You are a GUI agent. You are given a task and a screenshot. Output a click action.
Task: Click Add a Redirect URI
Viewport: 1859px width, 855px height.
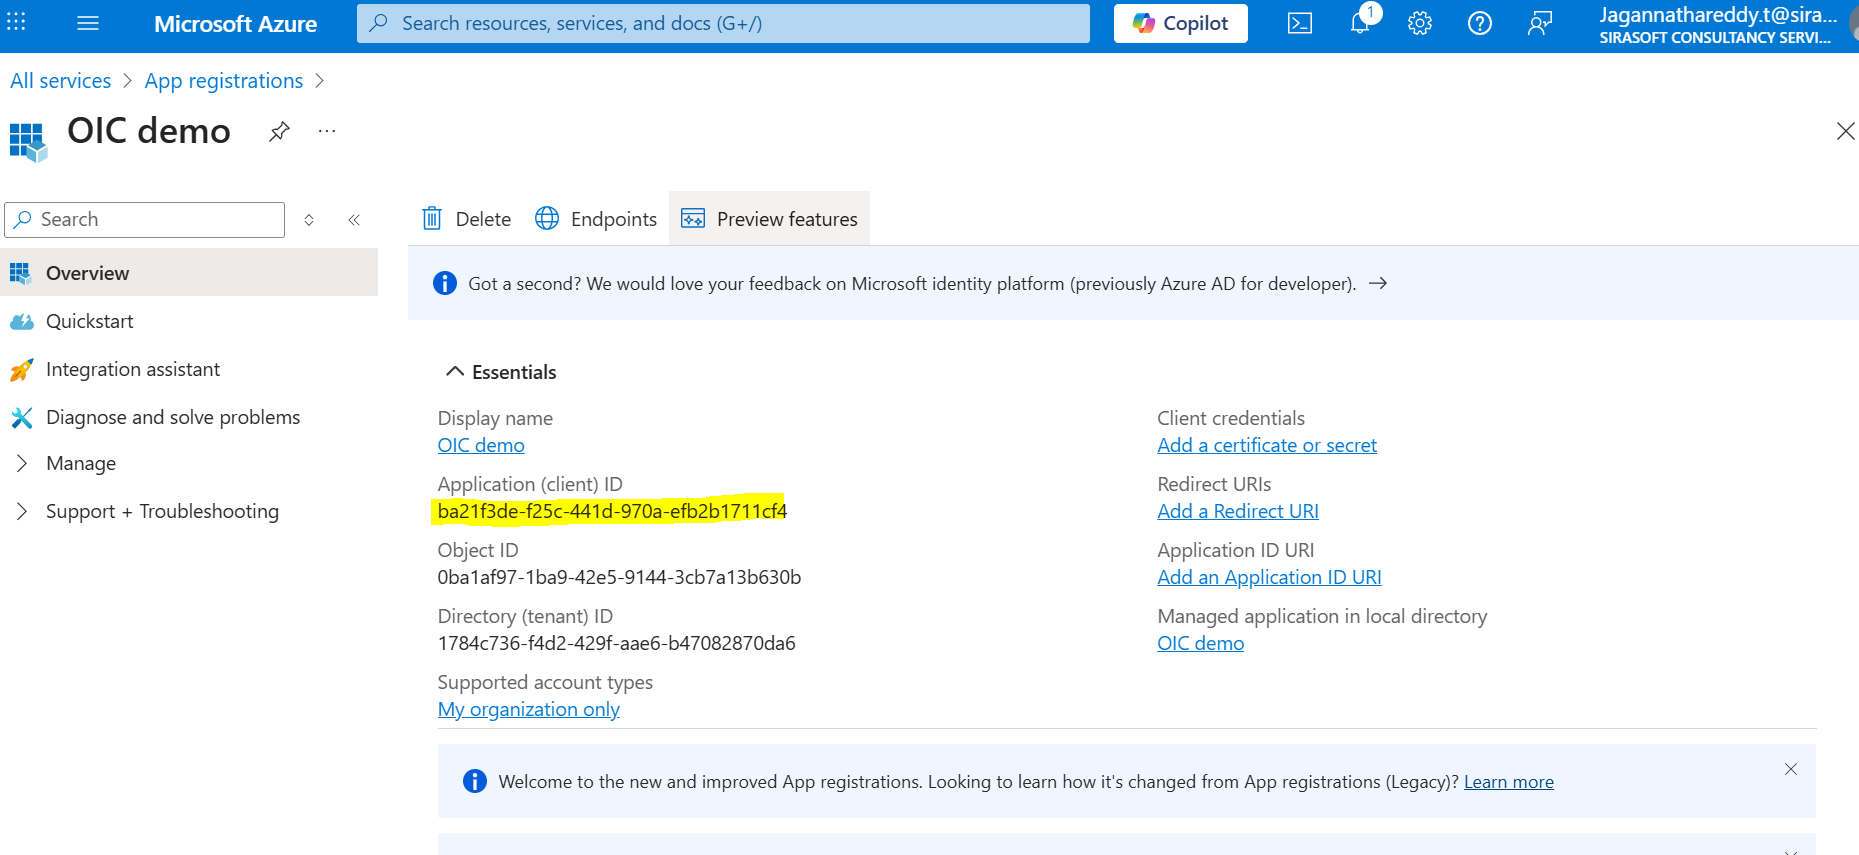pos(1238,511)
